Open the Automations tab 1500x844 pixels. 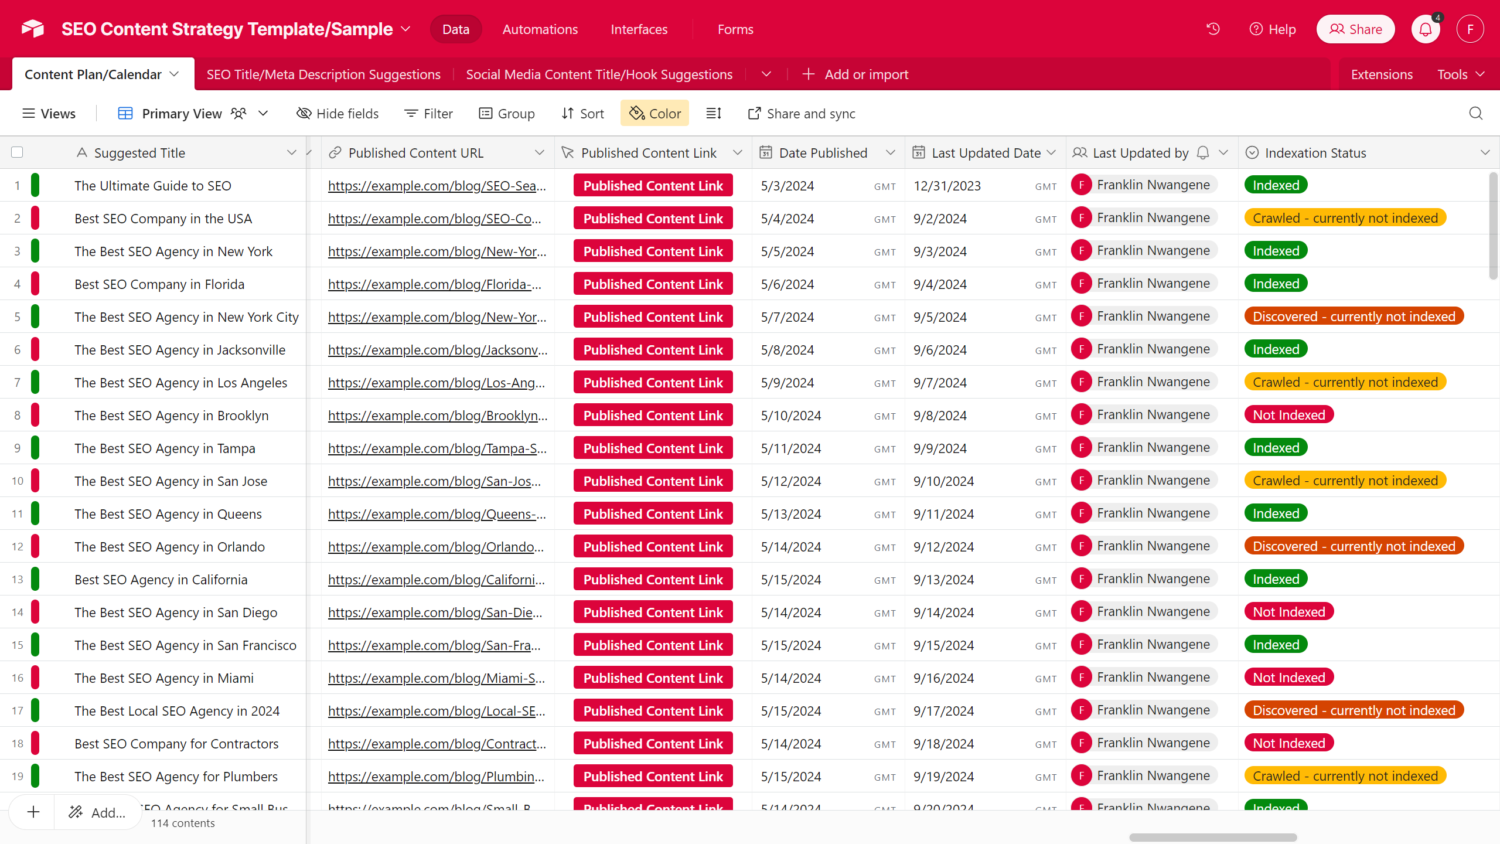tap(540, 30)
